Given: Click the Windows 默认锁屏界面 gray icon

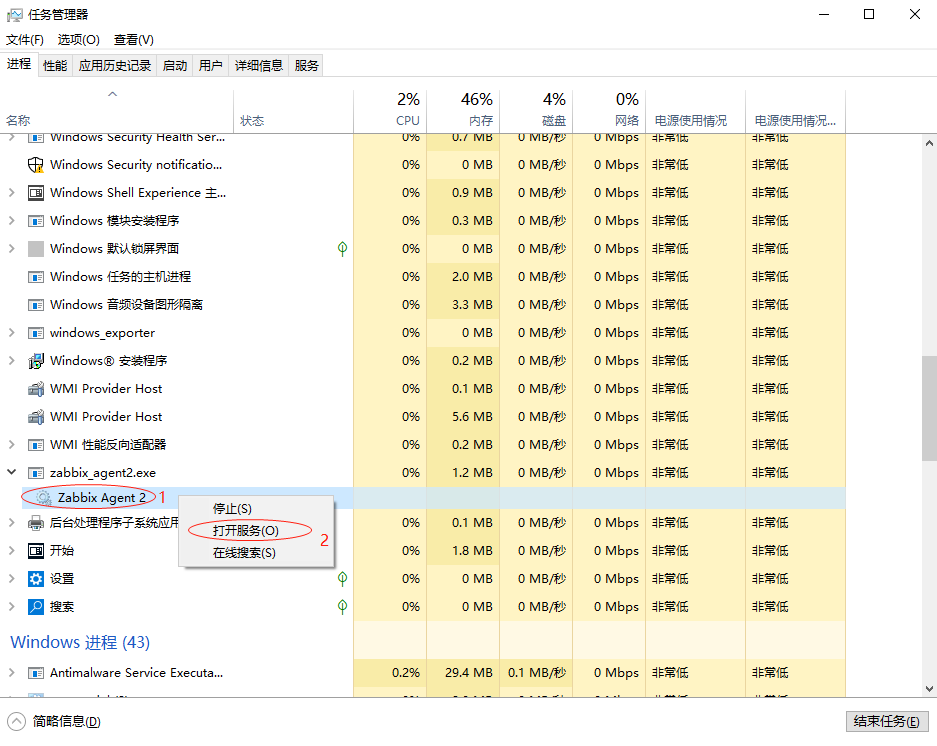Looking at the screenshot, I should [x=36, y=249].
